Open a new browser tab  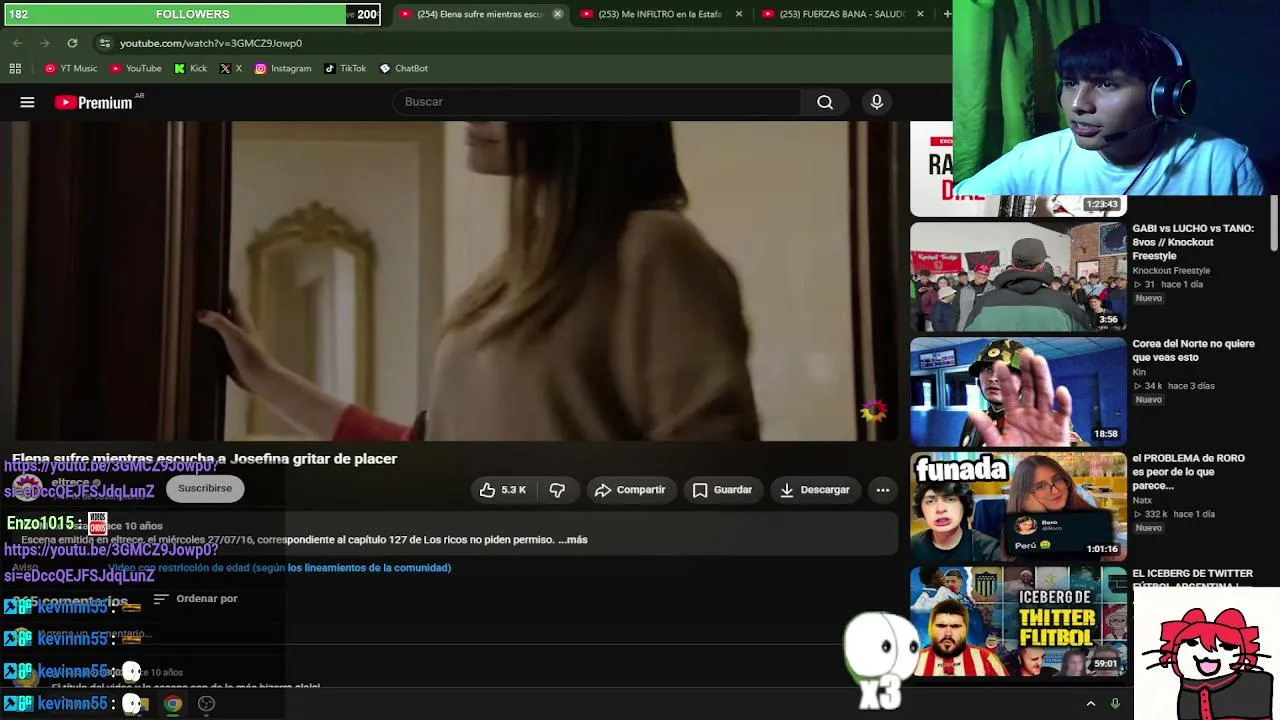(947, 14)
